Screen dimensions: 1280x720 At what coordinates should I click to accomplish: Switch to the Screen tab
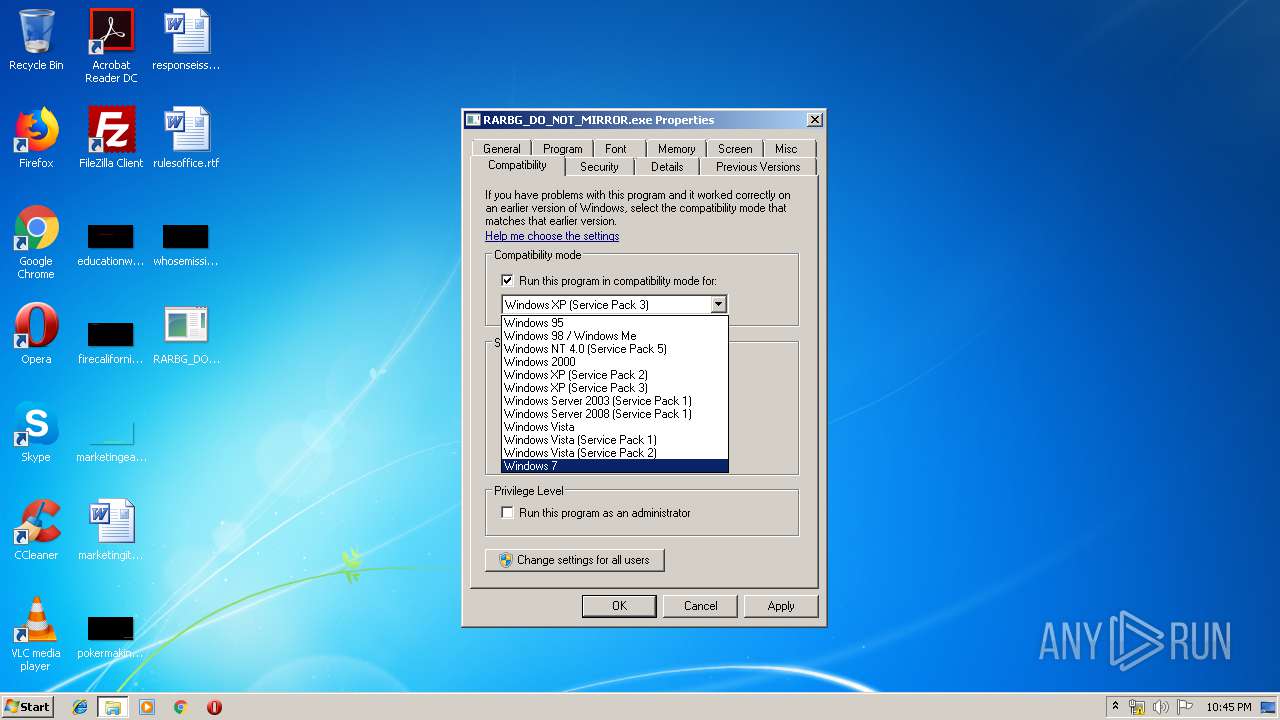click(x=735, y=149)
